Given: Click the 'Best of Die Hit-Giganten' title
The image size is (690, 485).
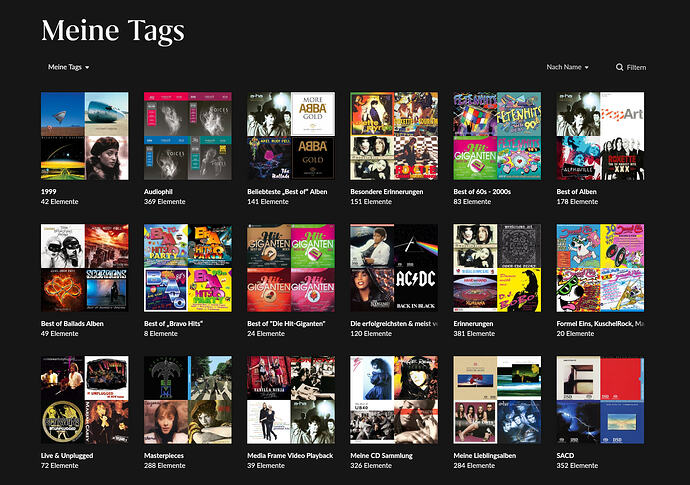Looking at the screenshot, I should tap(286, 323).
